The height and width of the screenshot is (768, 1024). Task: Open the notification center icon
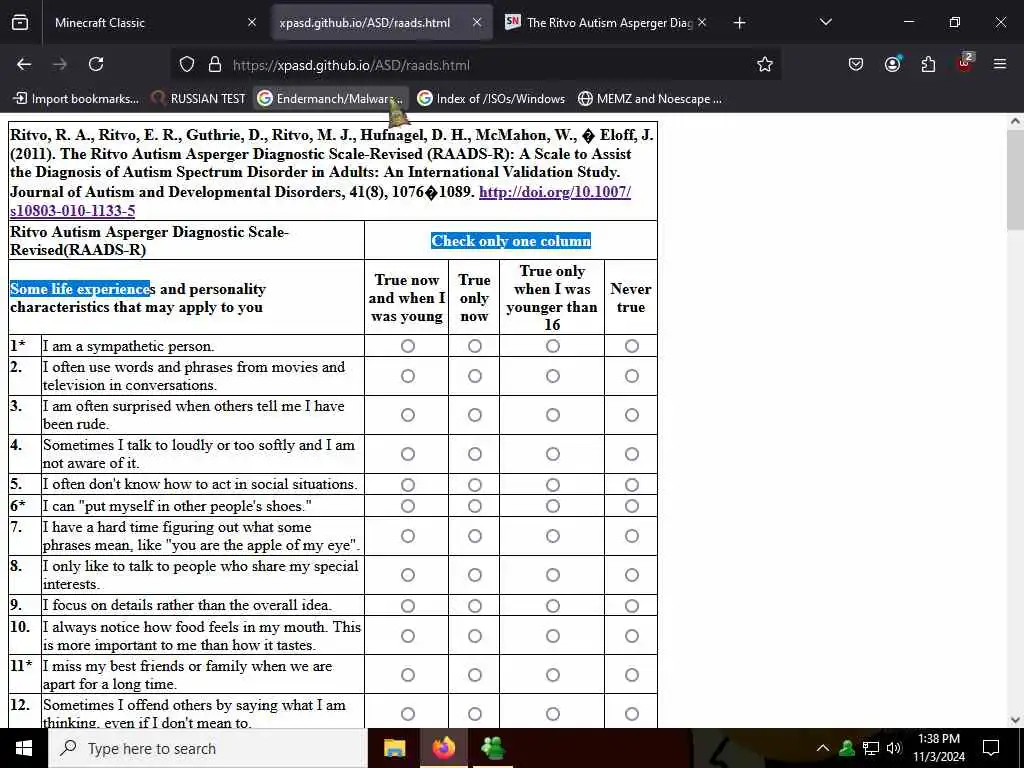point(991,748)
